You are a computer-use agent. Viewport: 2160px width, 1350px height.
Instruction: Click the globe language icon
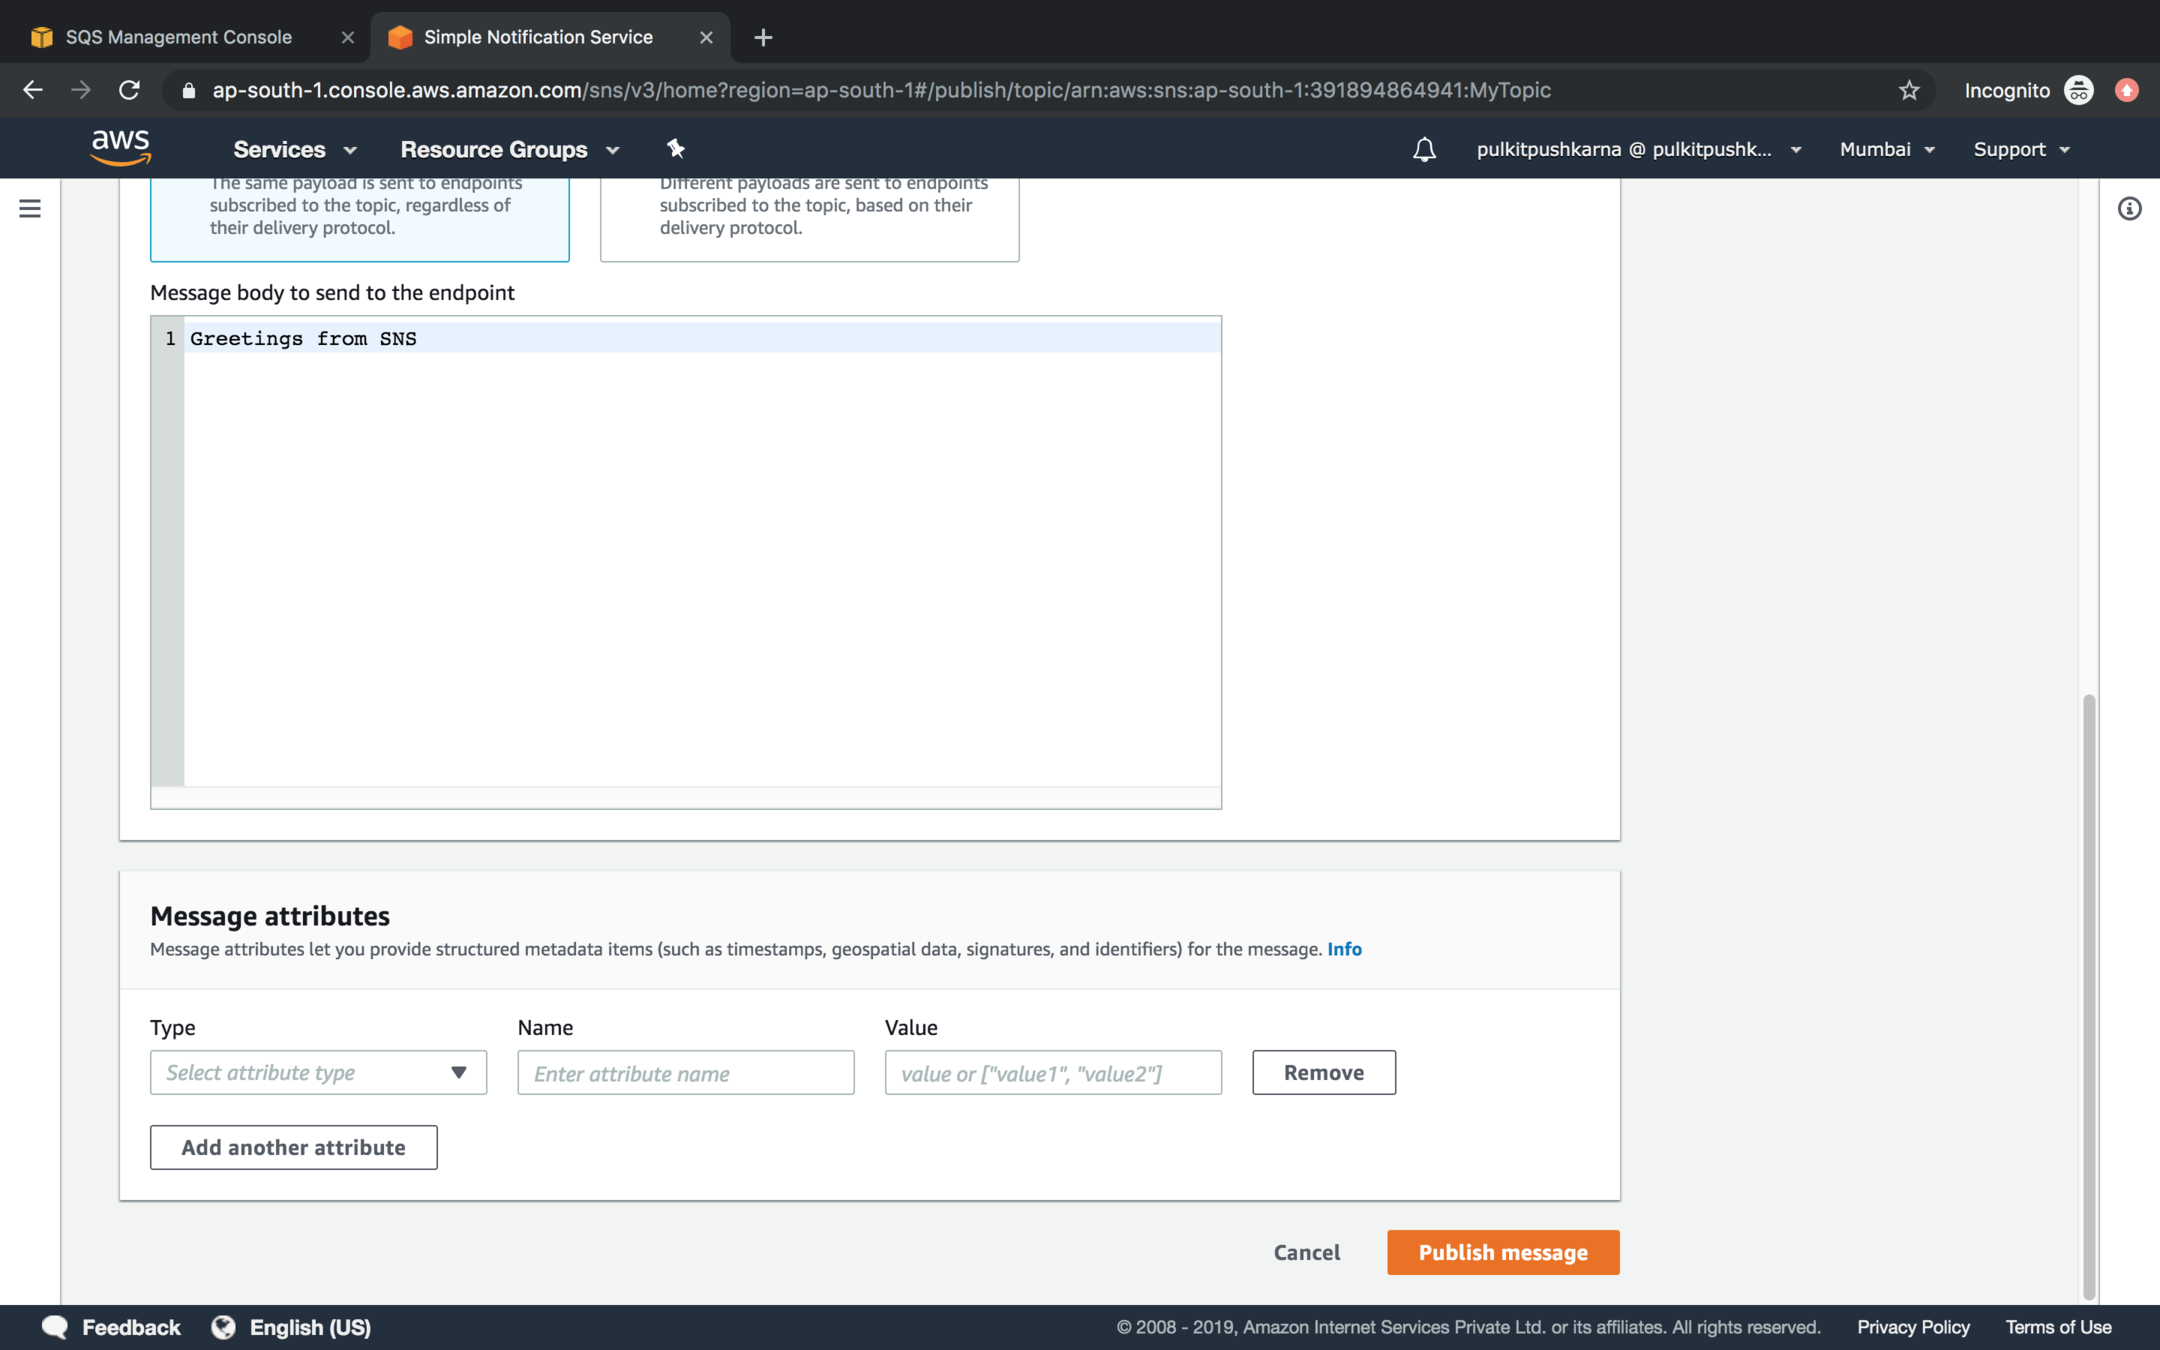(223, 1327)
